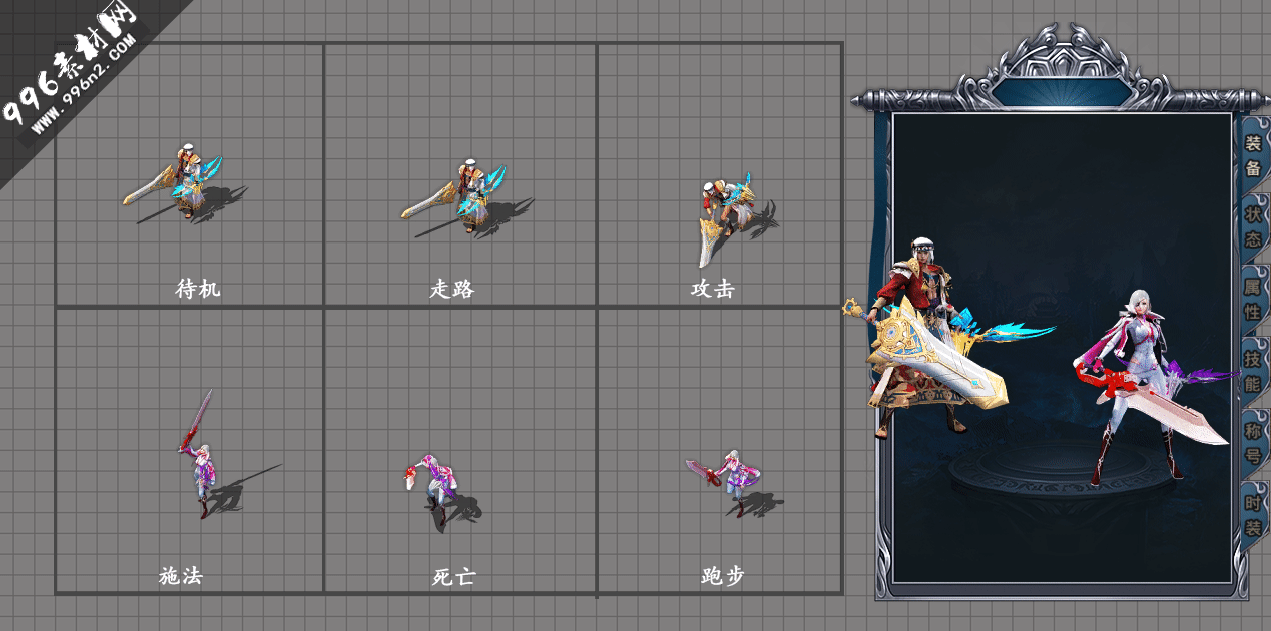The width and height of the screenshot is (1271, 631).
Task: Switch to the 称号 tab
Action: click(1253, 443)
